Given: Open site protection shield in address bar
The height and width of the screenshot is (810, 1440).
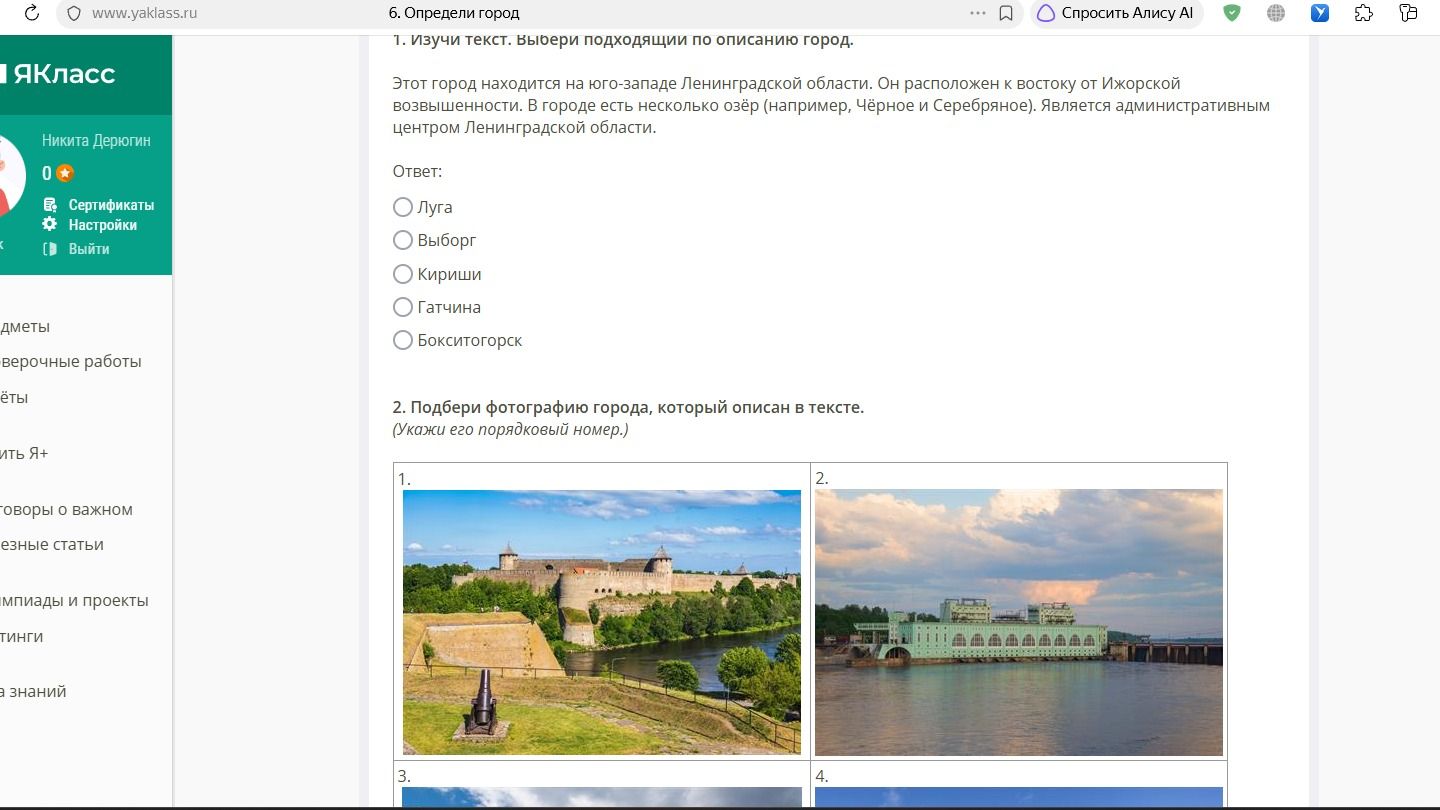Looking at the screenshot, I should tap(73, 13).
